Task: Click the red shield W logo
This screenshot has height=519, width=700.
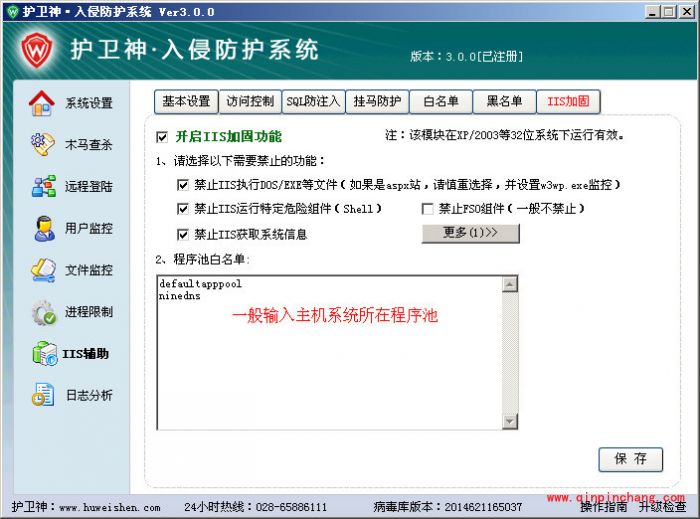Action: click(x=37, y=50)
